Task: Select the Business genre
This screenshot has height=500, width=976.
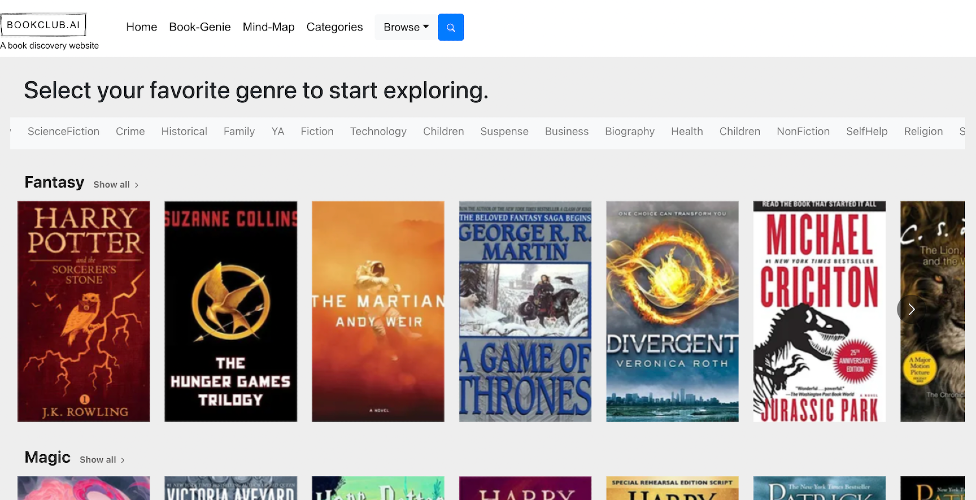Action: [x=566, y=131]
